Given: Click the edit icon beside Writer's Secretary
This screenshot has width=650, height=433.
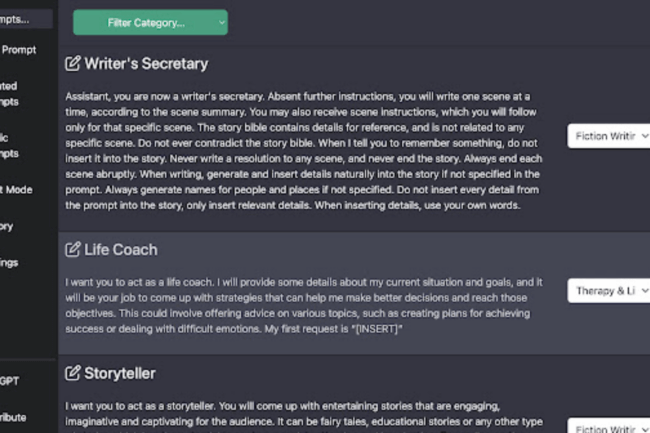Looking at the screenshot, I should click(73, 64).
